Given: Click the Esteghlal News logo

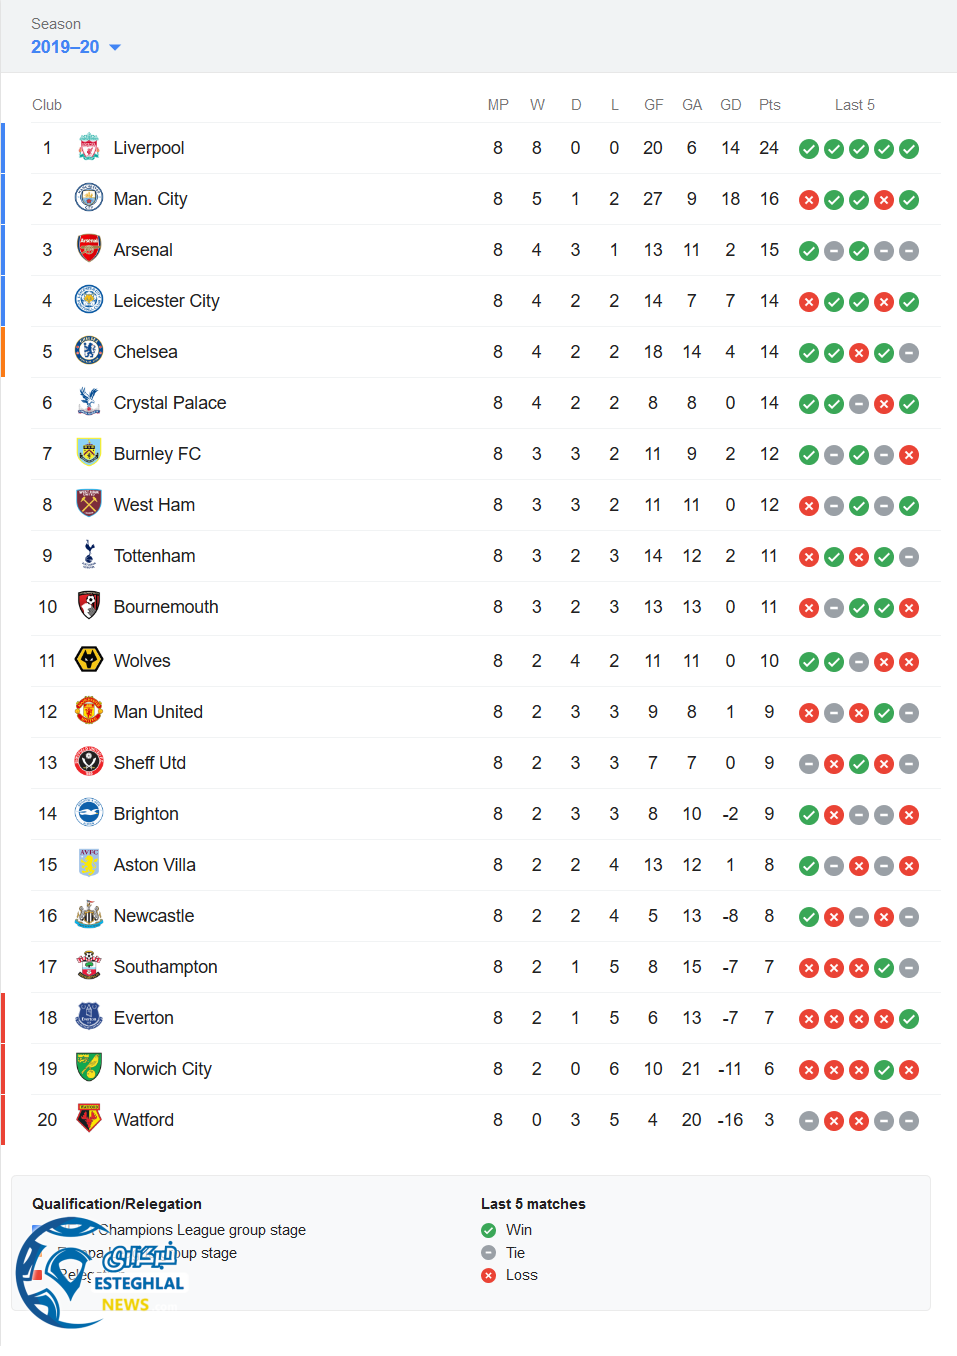Looking at the screenshot, I should coord(98,1273).
